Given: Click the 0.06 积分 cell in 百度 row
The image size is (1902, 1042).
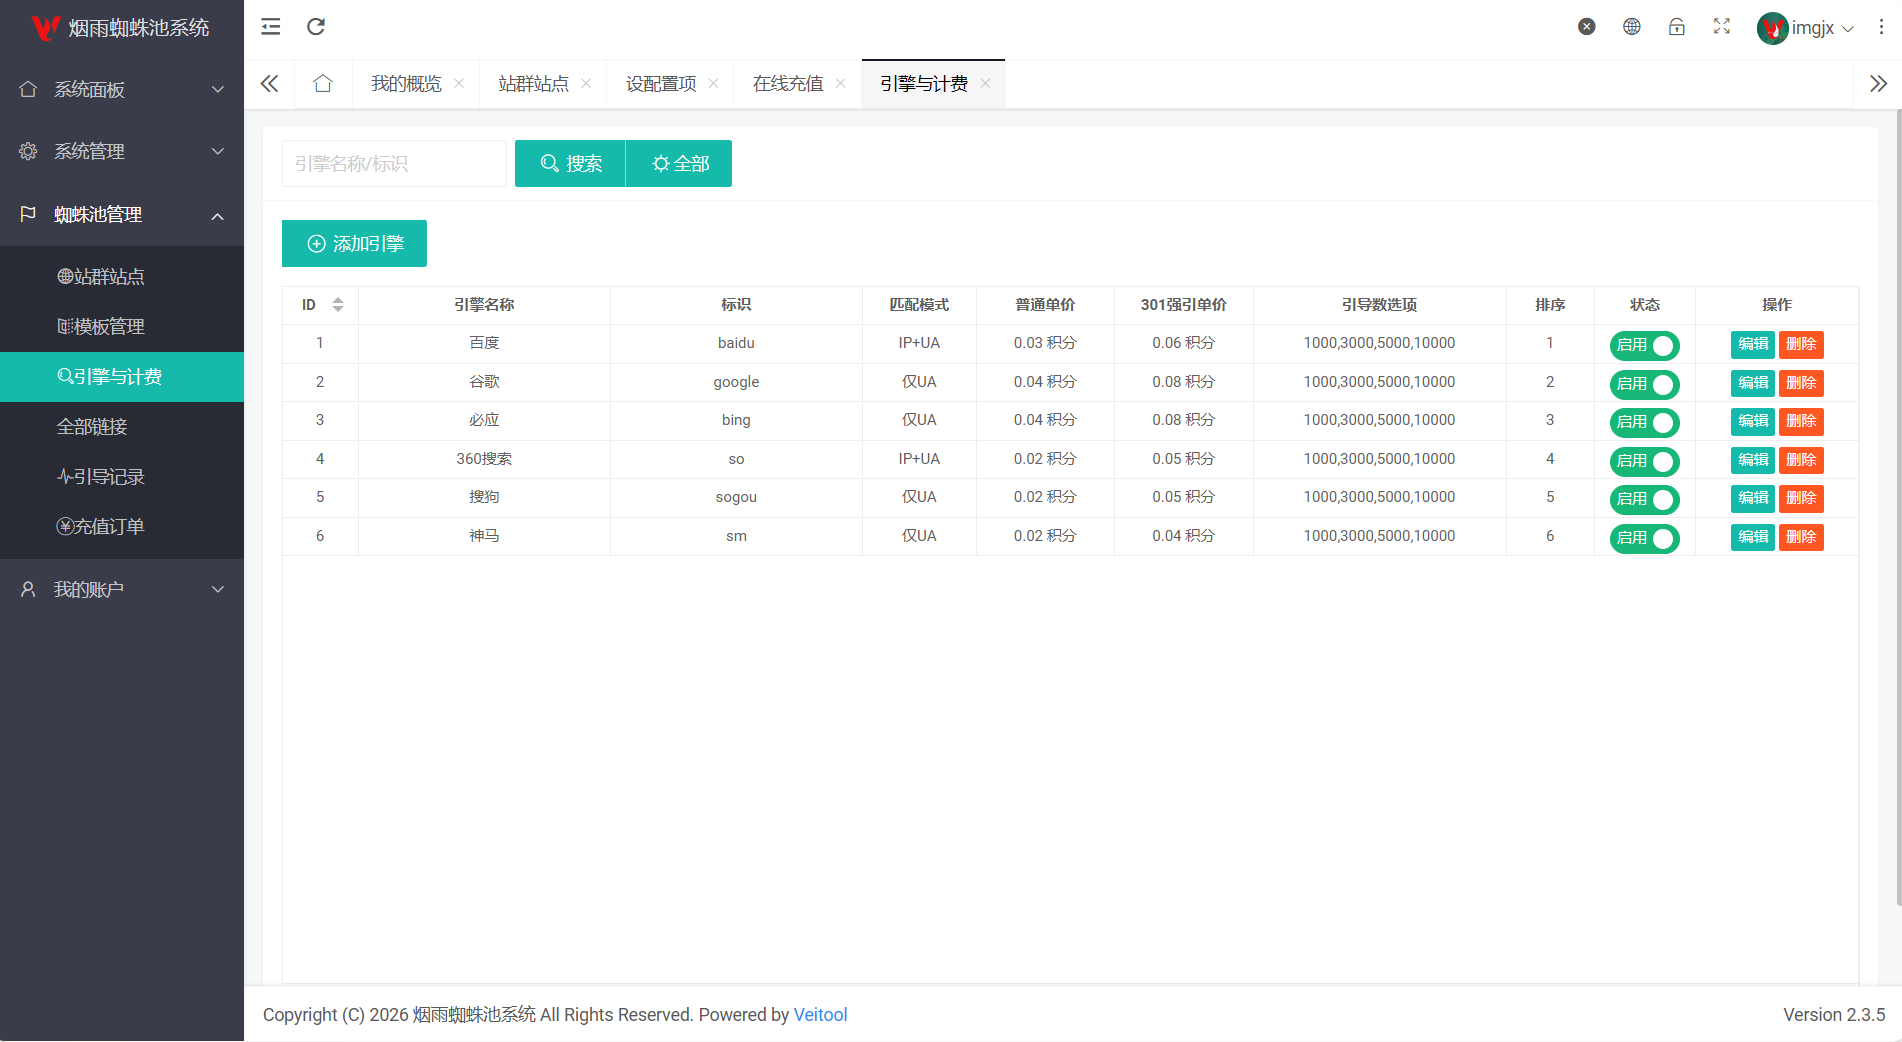Looking at the screenshot, I should click(x=1183, y=343).
